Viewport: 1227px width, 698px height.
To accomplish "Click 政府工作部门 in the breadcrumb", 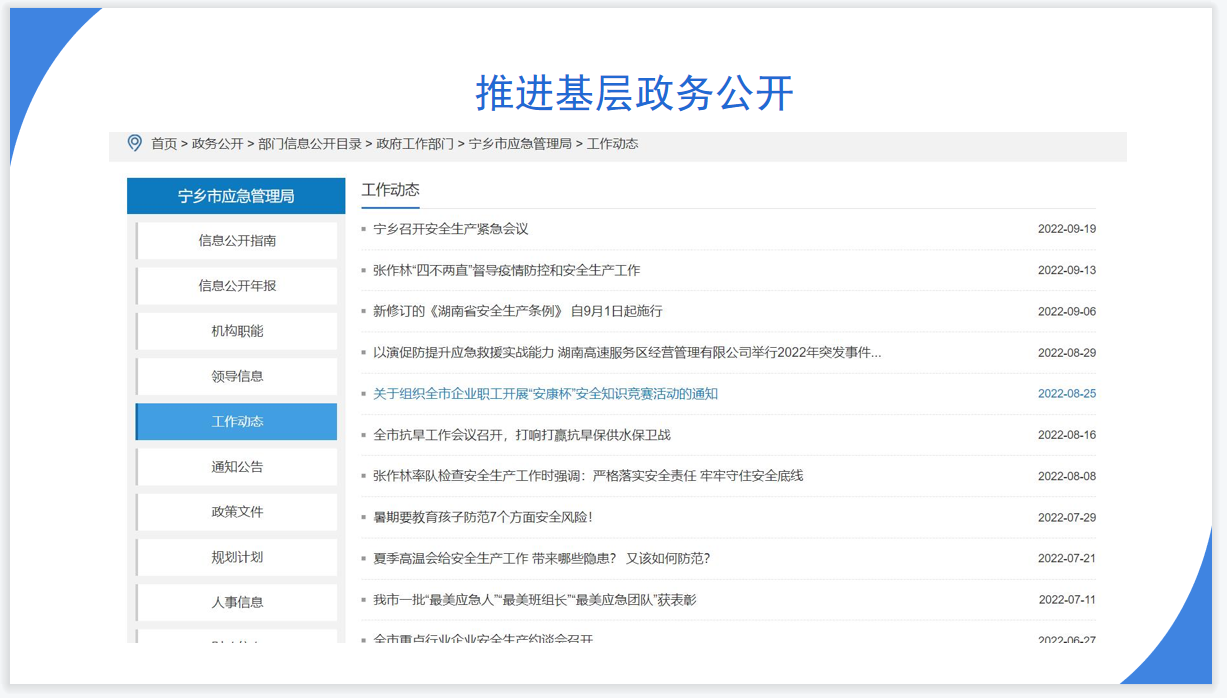I will click(415, 144).
